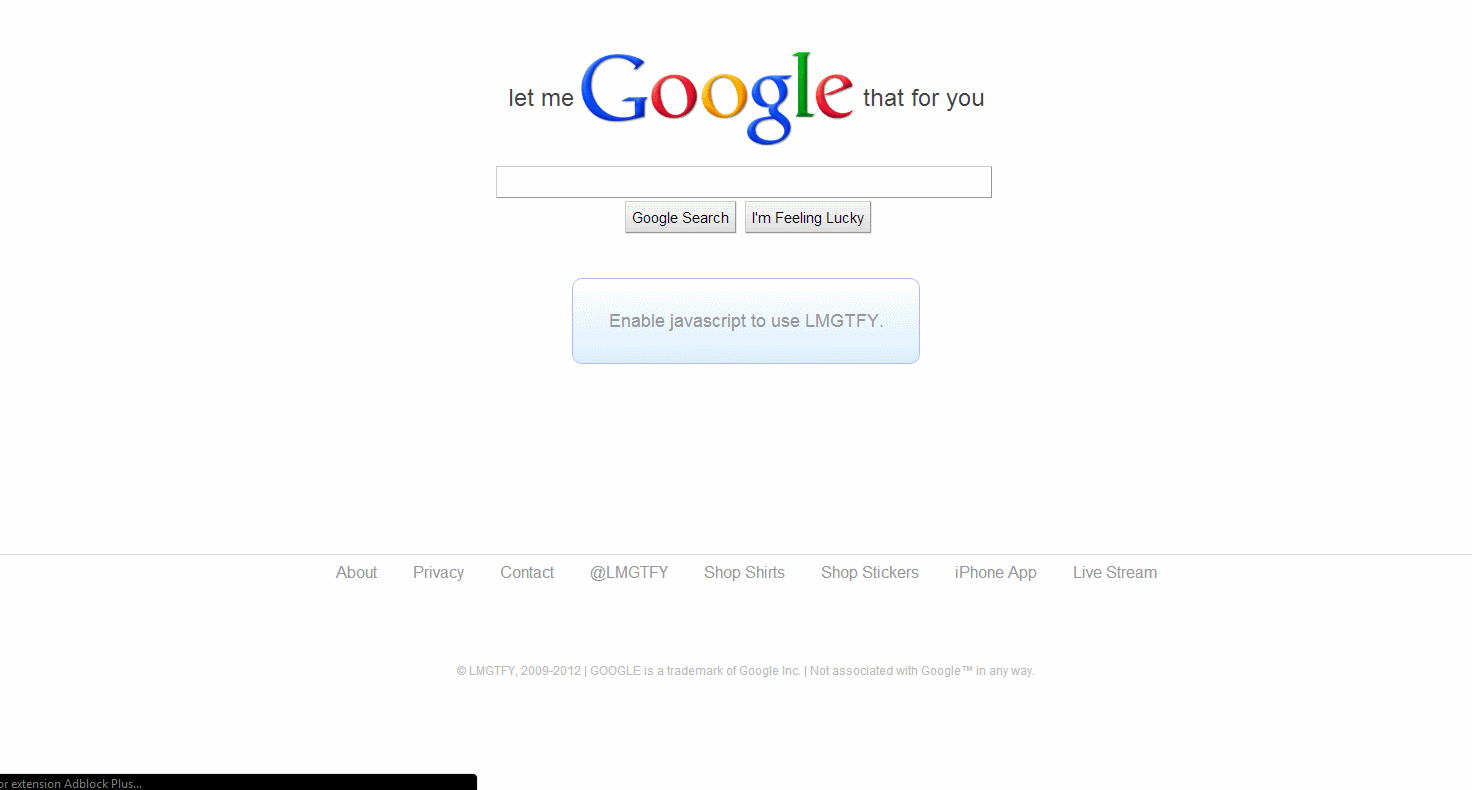Click the I'm Feeling Lucky button
Screen dimensions: 1472x790
pyautogui.click(x=808, y=217)
